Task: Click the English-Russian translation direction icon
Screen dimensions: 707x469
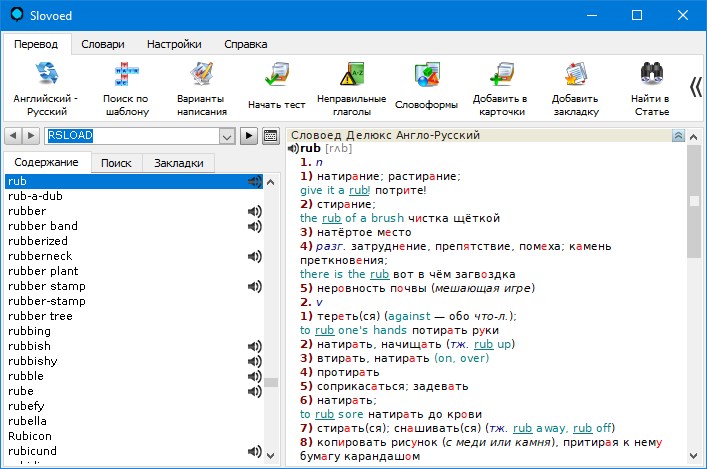Action: (46, 76)
